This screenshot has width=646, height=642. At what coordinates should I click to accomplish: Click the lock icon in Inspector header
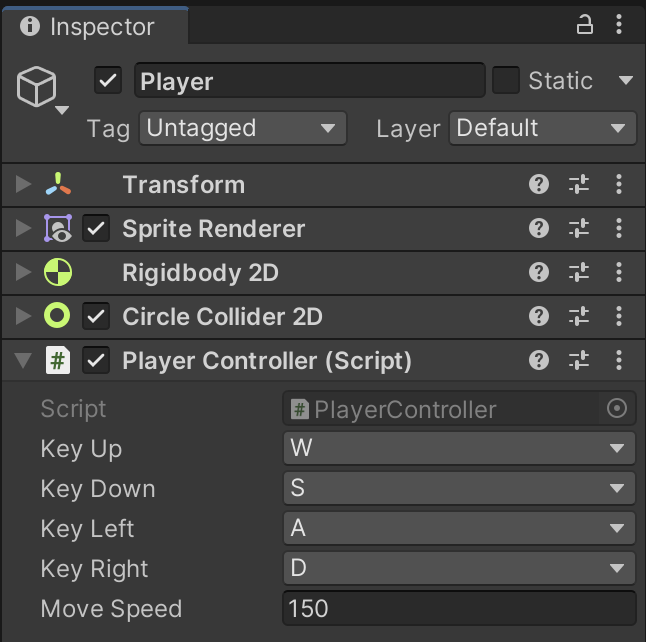point(585,26)
